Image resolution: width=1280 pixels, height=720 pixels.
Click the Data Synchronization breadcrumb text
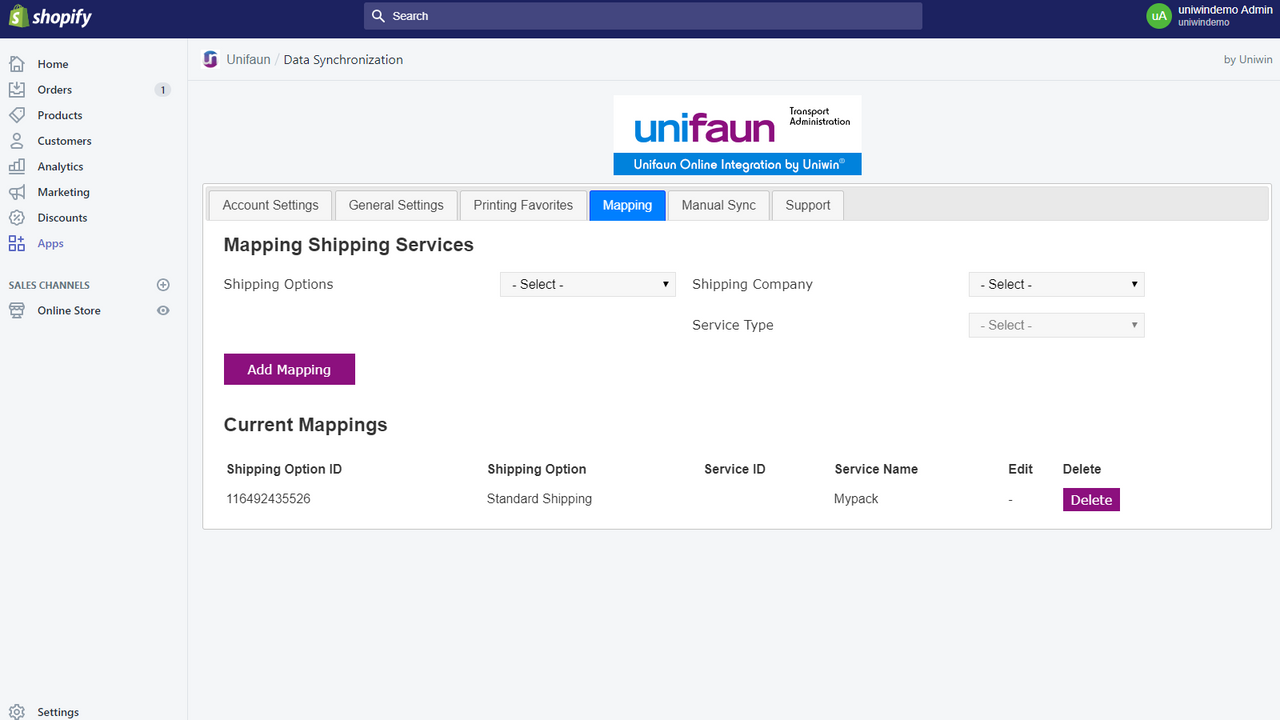pos(343,59)
